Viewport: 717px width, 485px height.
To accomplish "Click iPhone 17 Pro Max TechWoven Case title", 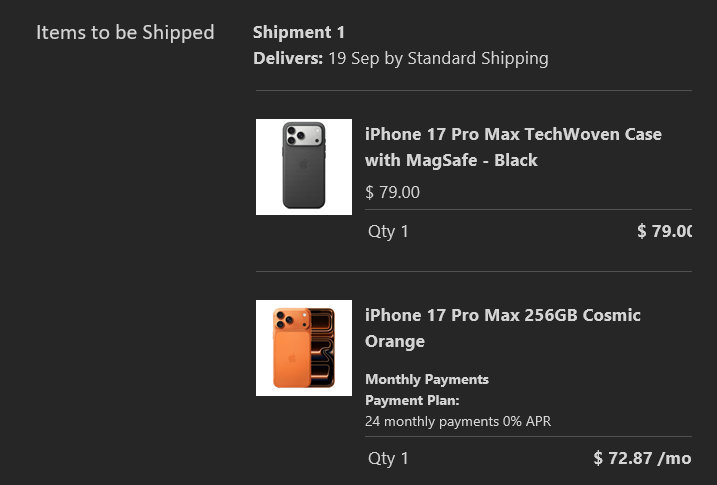I will point(513,147).
